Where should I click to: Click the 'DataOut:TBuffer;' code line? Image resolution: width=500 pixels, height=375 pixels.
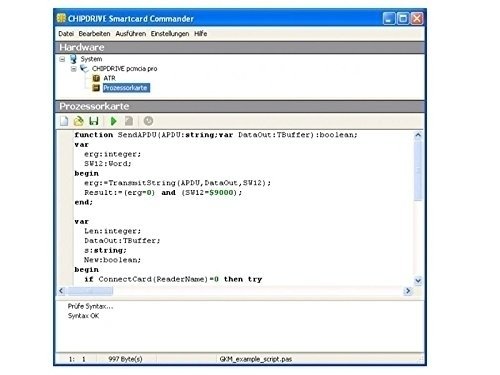click(122, 240)
